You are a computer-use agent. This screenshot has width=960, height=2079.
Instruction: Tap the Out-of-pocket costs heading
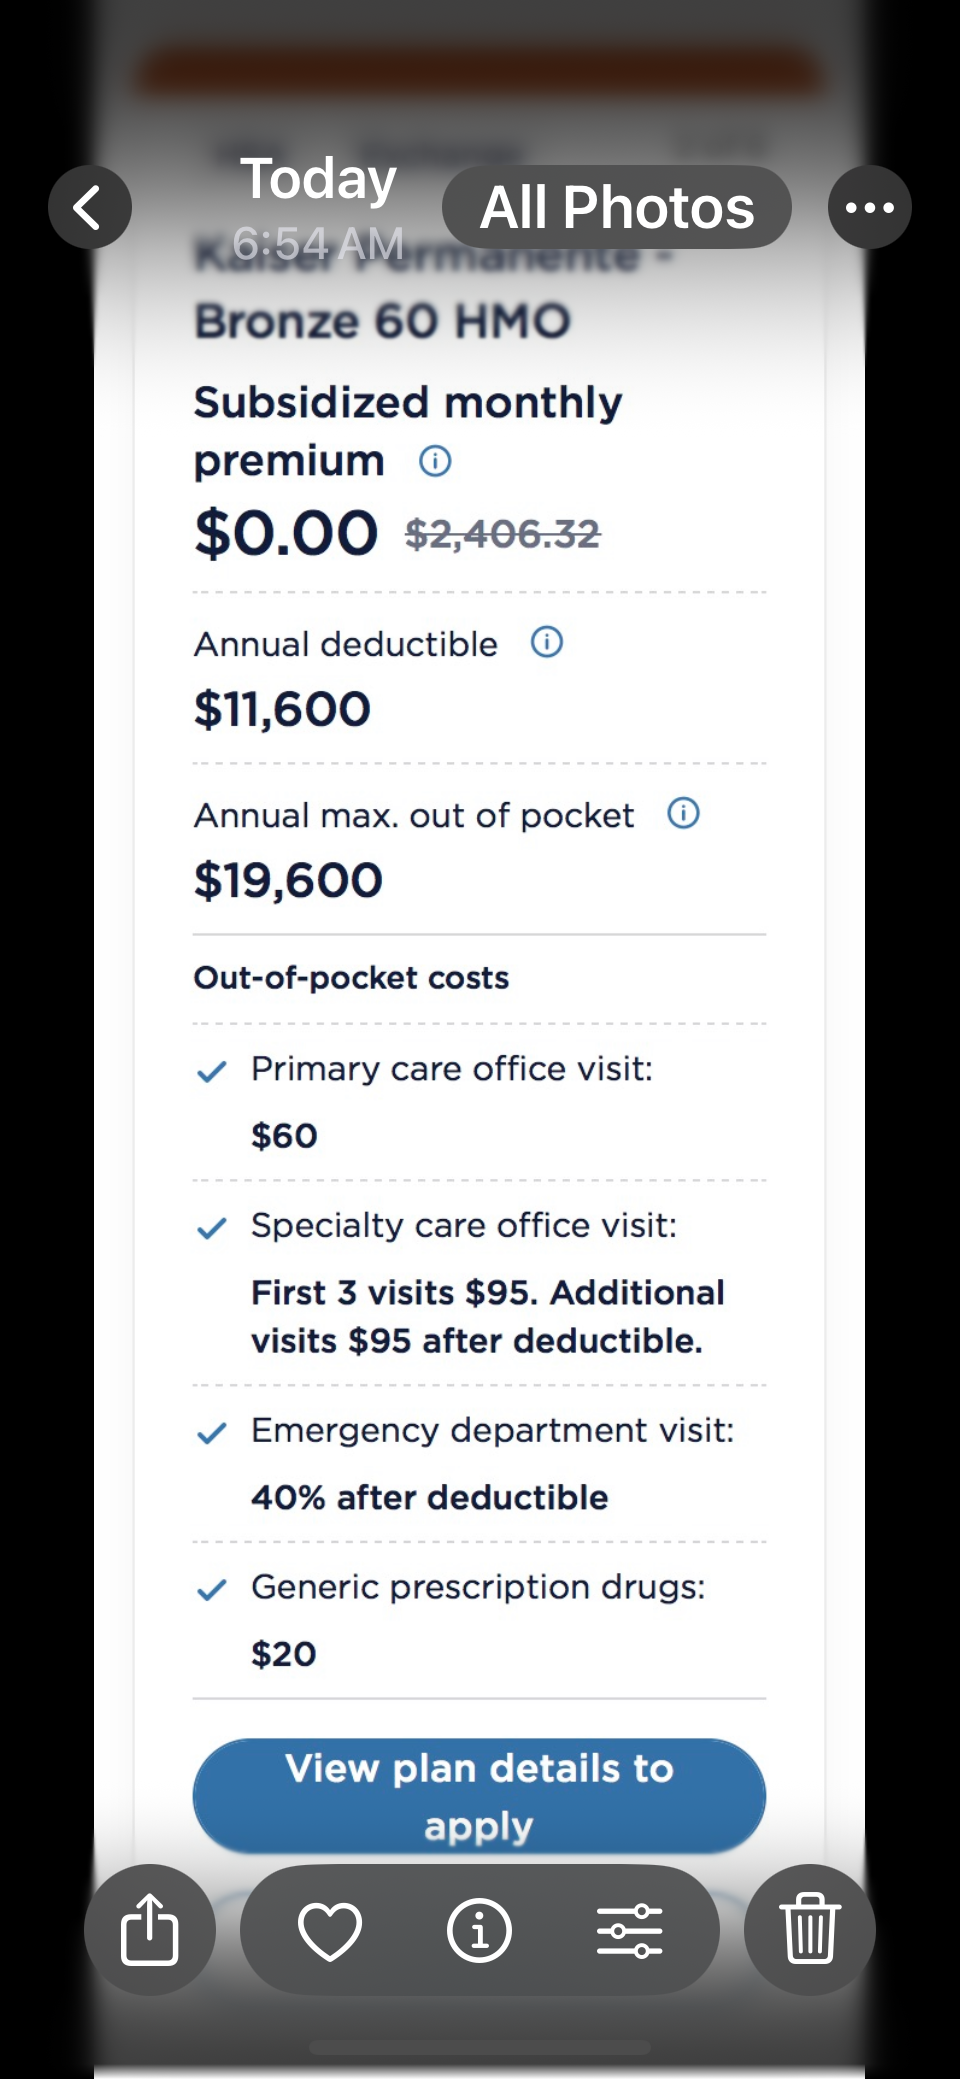[351, 977]
